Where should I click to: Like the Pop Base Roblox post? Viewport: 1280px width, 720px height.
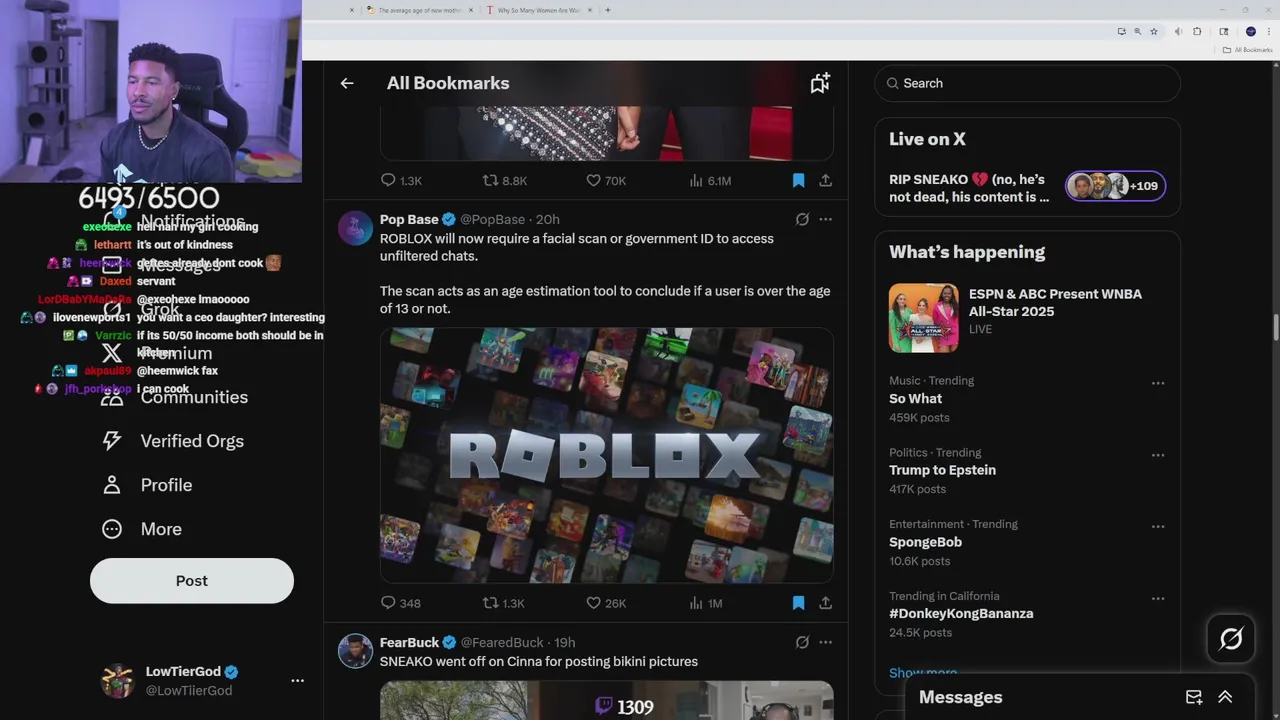click(606, 603)
